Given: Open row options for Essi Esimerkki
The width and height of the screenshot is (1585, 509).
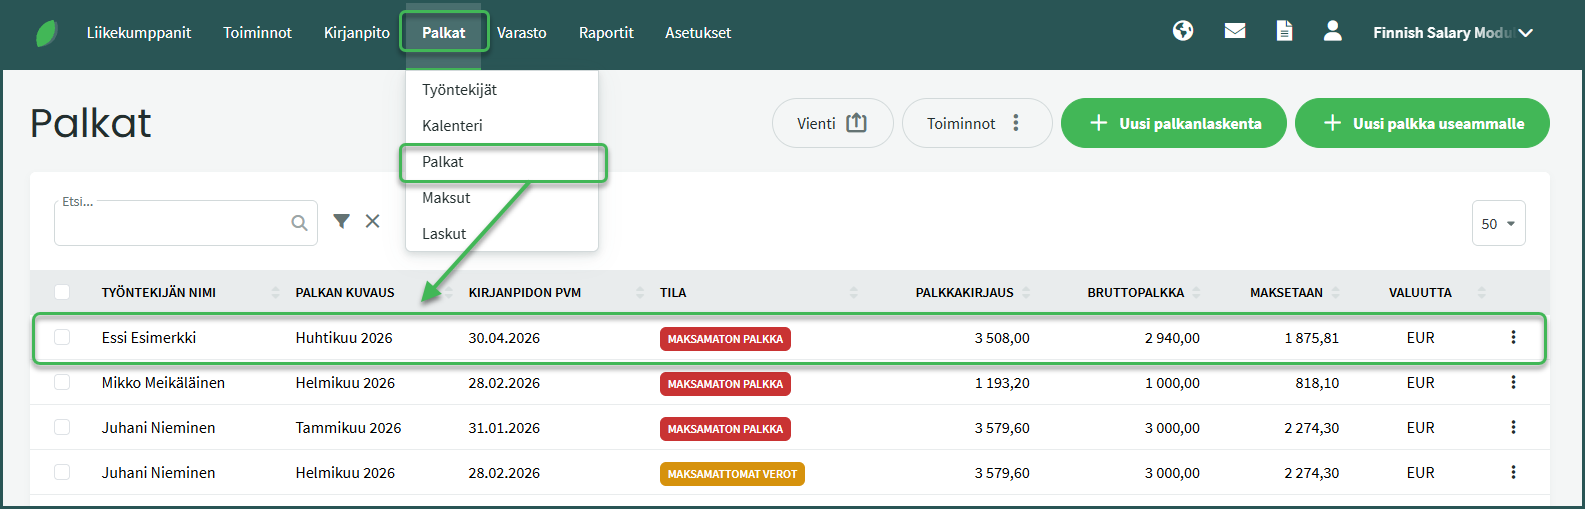Looking at the screenshot, I should pos(1513,338).
